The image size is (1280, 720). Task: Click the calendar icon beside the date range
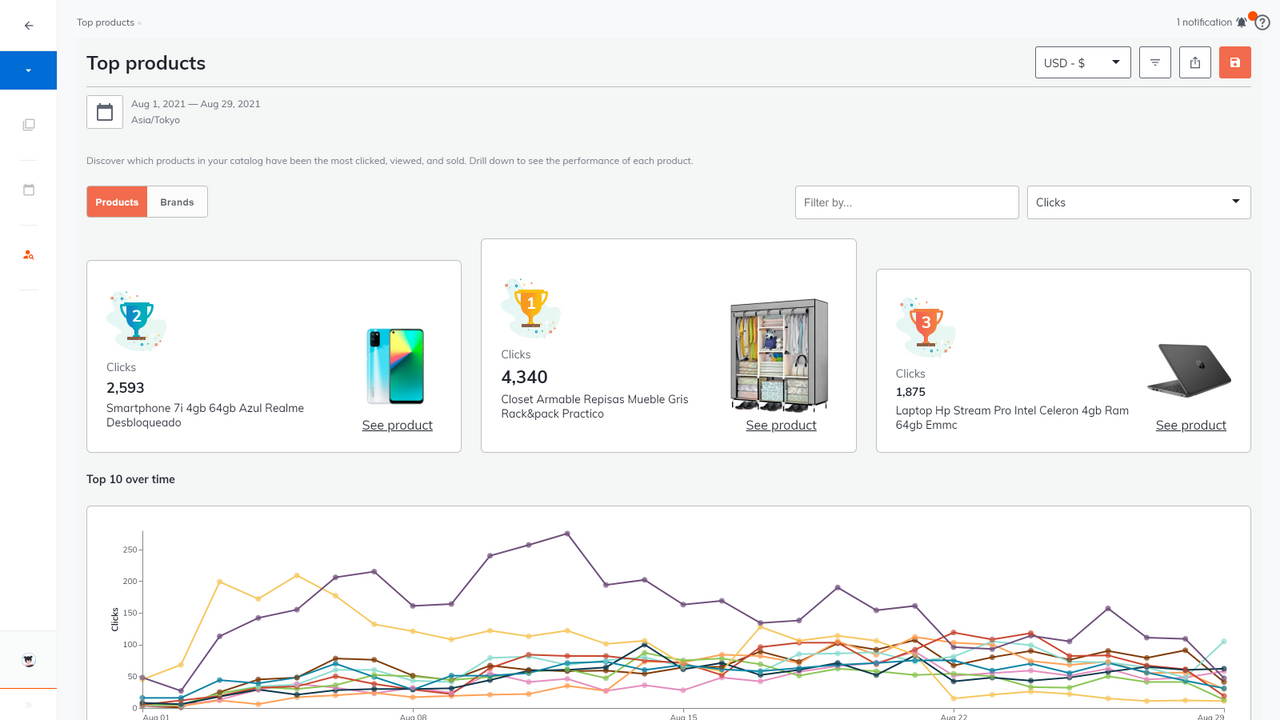104,111
